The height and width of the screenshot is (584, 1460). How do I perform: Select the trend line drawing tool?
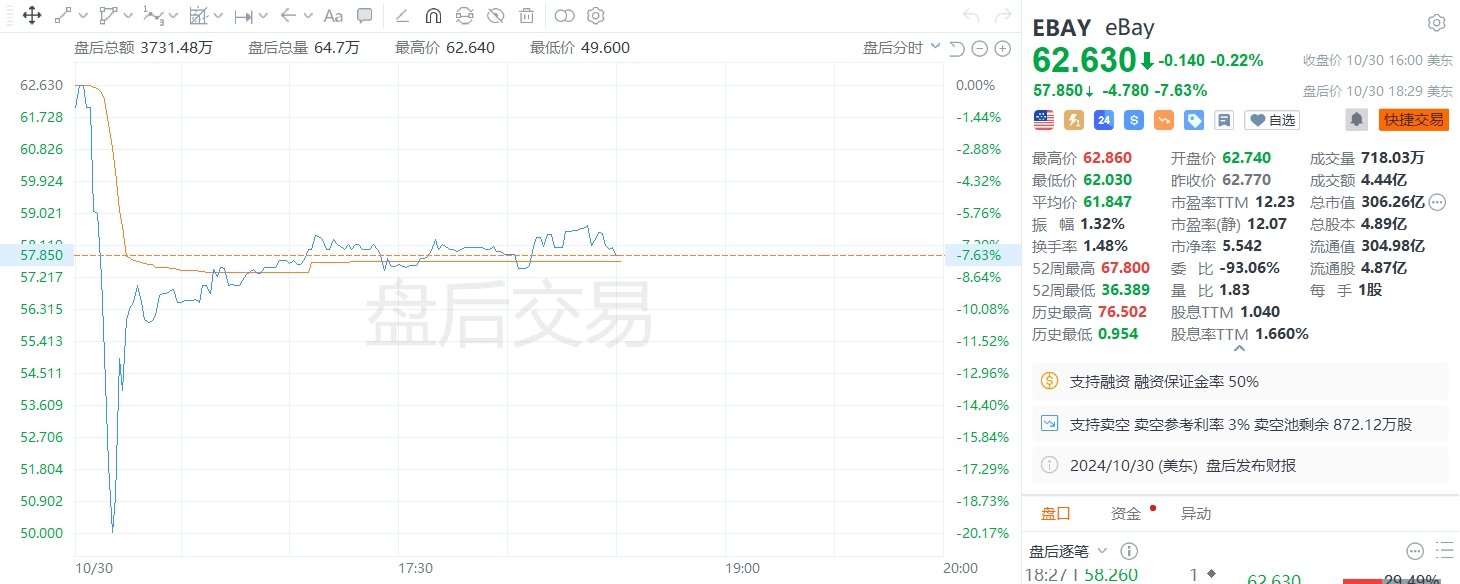point(63,16)
